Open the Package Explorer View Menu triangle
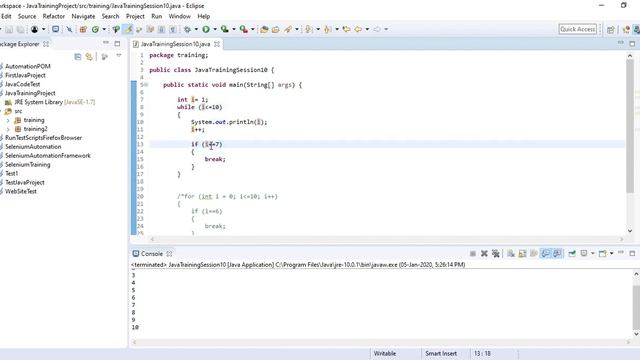 (119, 56)
